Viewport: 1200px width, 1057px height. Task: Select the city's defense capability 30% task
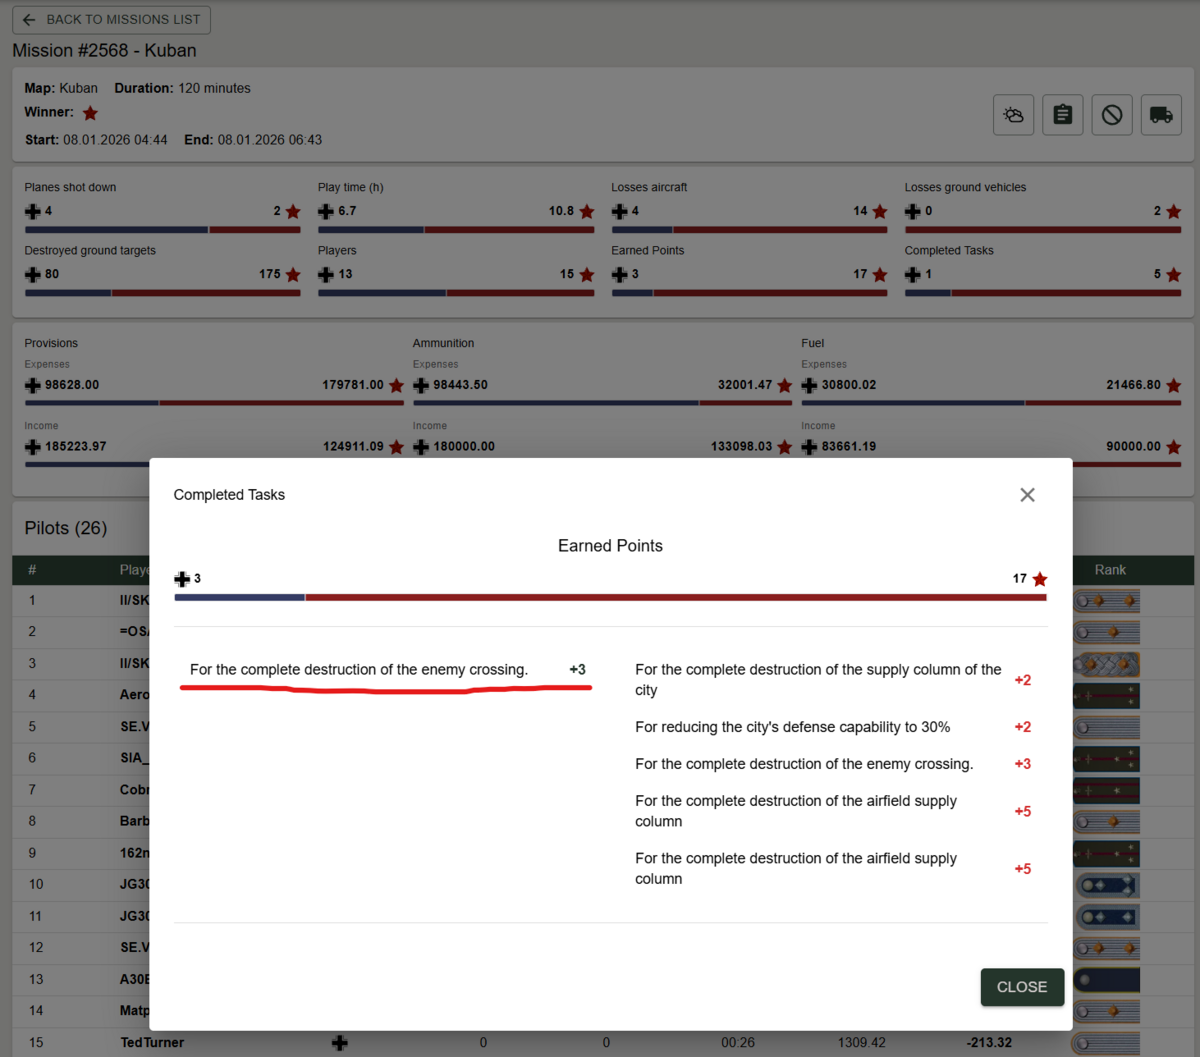[792, 727]
